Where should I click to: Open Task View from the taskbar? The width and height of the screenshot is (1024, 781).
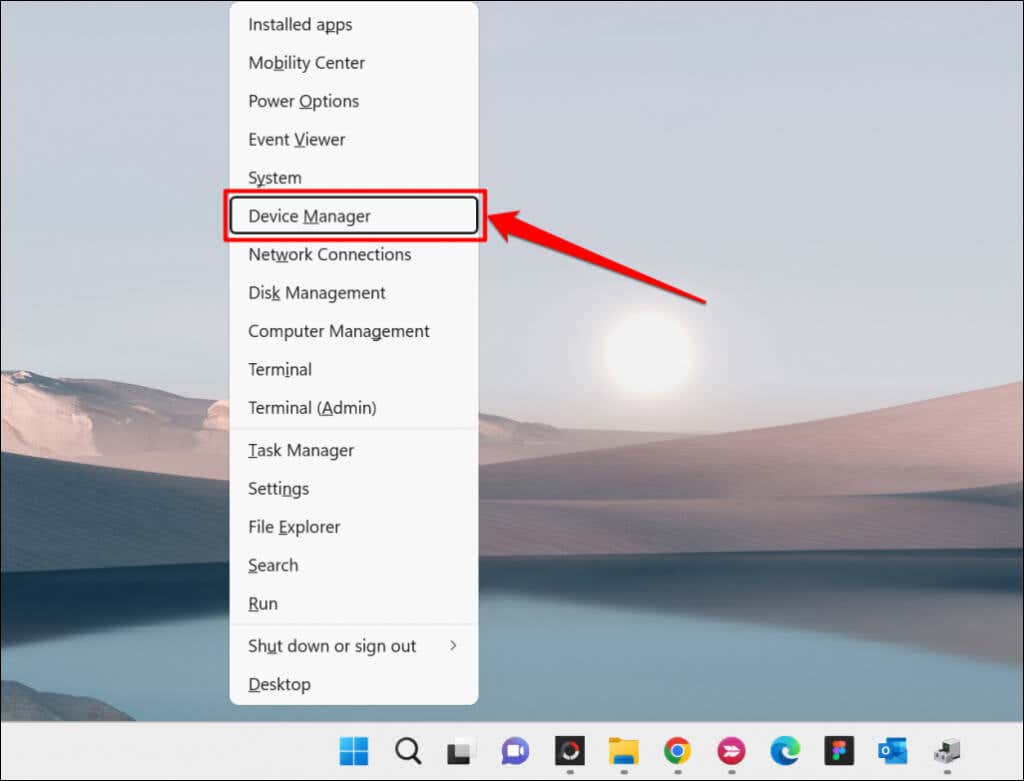point(461,751)
